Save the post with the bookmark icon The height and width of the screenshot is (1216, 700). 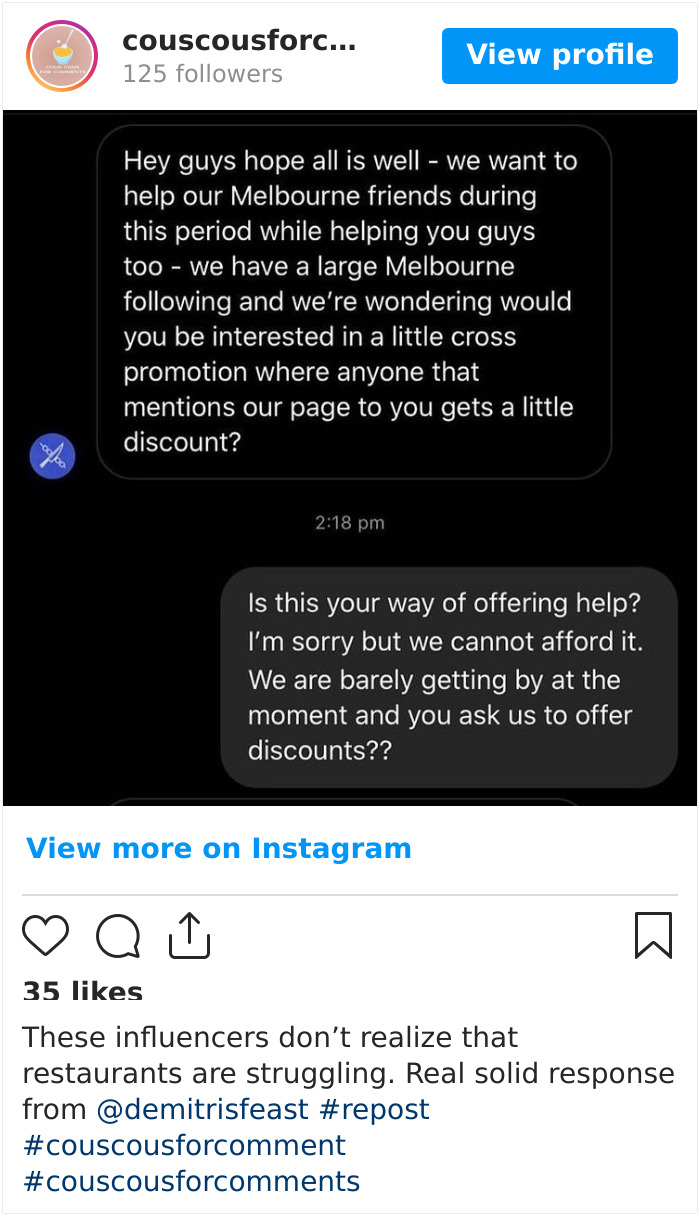[x=654, y=935]
